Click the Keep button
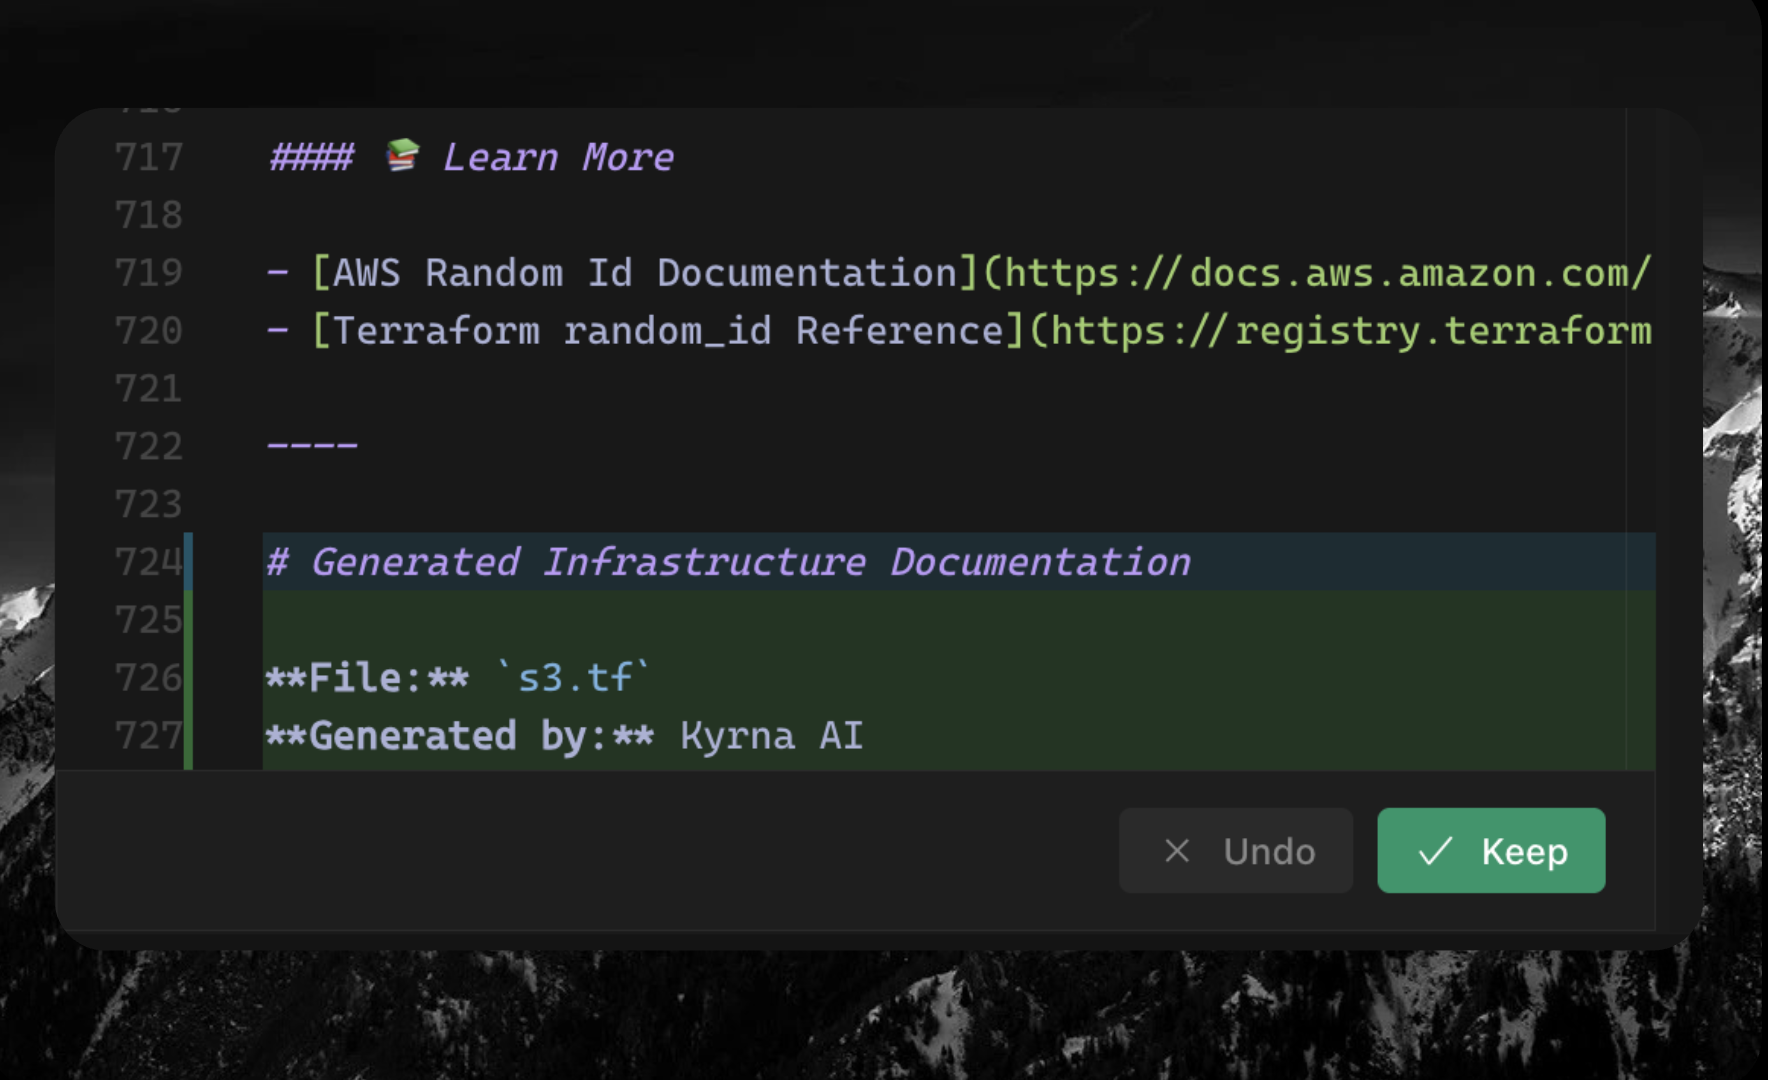The height and width of the screenshot is (1080, 1768). 1491,851
